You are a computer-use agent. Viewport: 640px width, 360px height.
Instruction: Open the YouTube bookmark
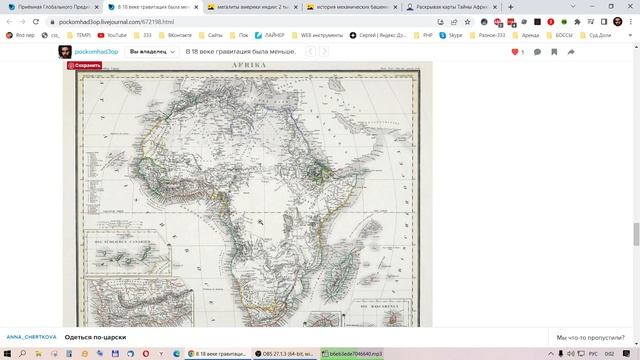(112, 36)
